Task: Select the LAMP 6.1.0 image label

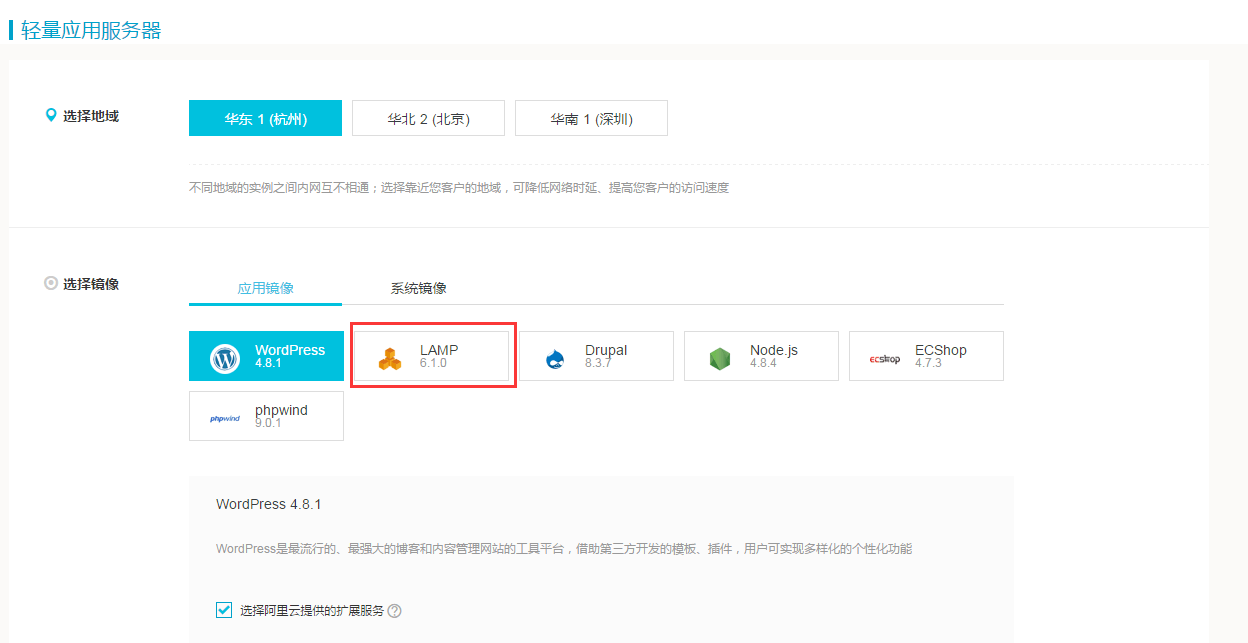Action: coord(439,356)
